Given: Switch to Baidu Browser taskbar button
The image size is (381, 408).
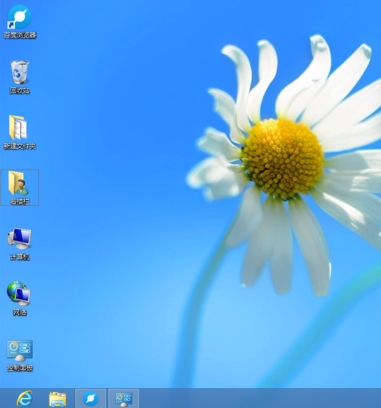Looking at the screenshot, I should point(91,398).
